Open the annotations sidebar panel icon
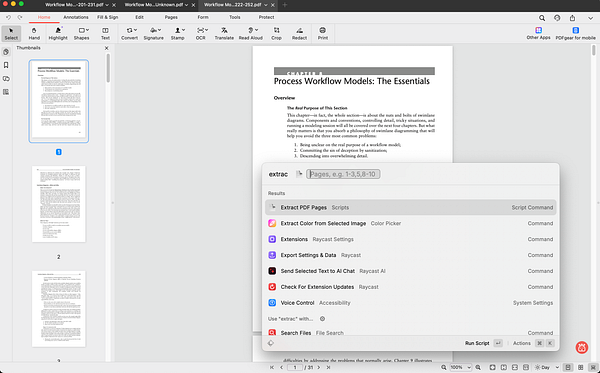 (6, 79)
